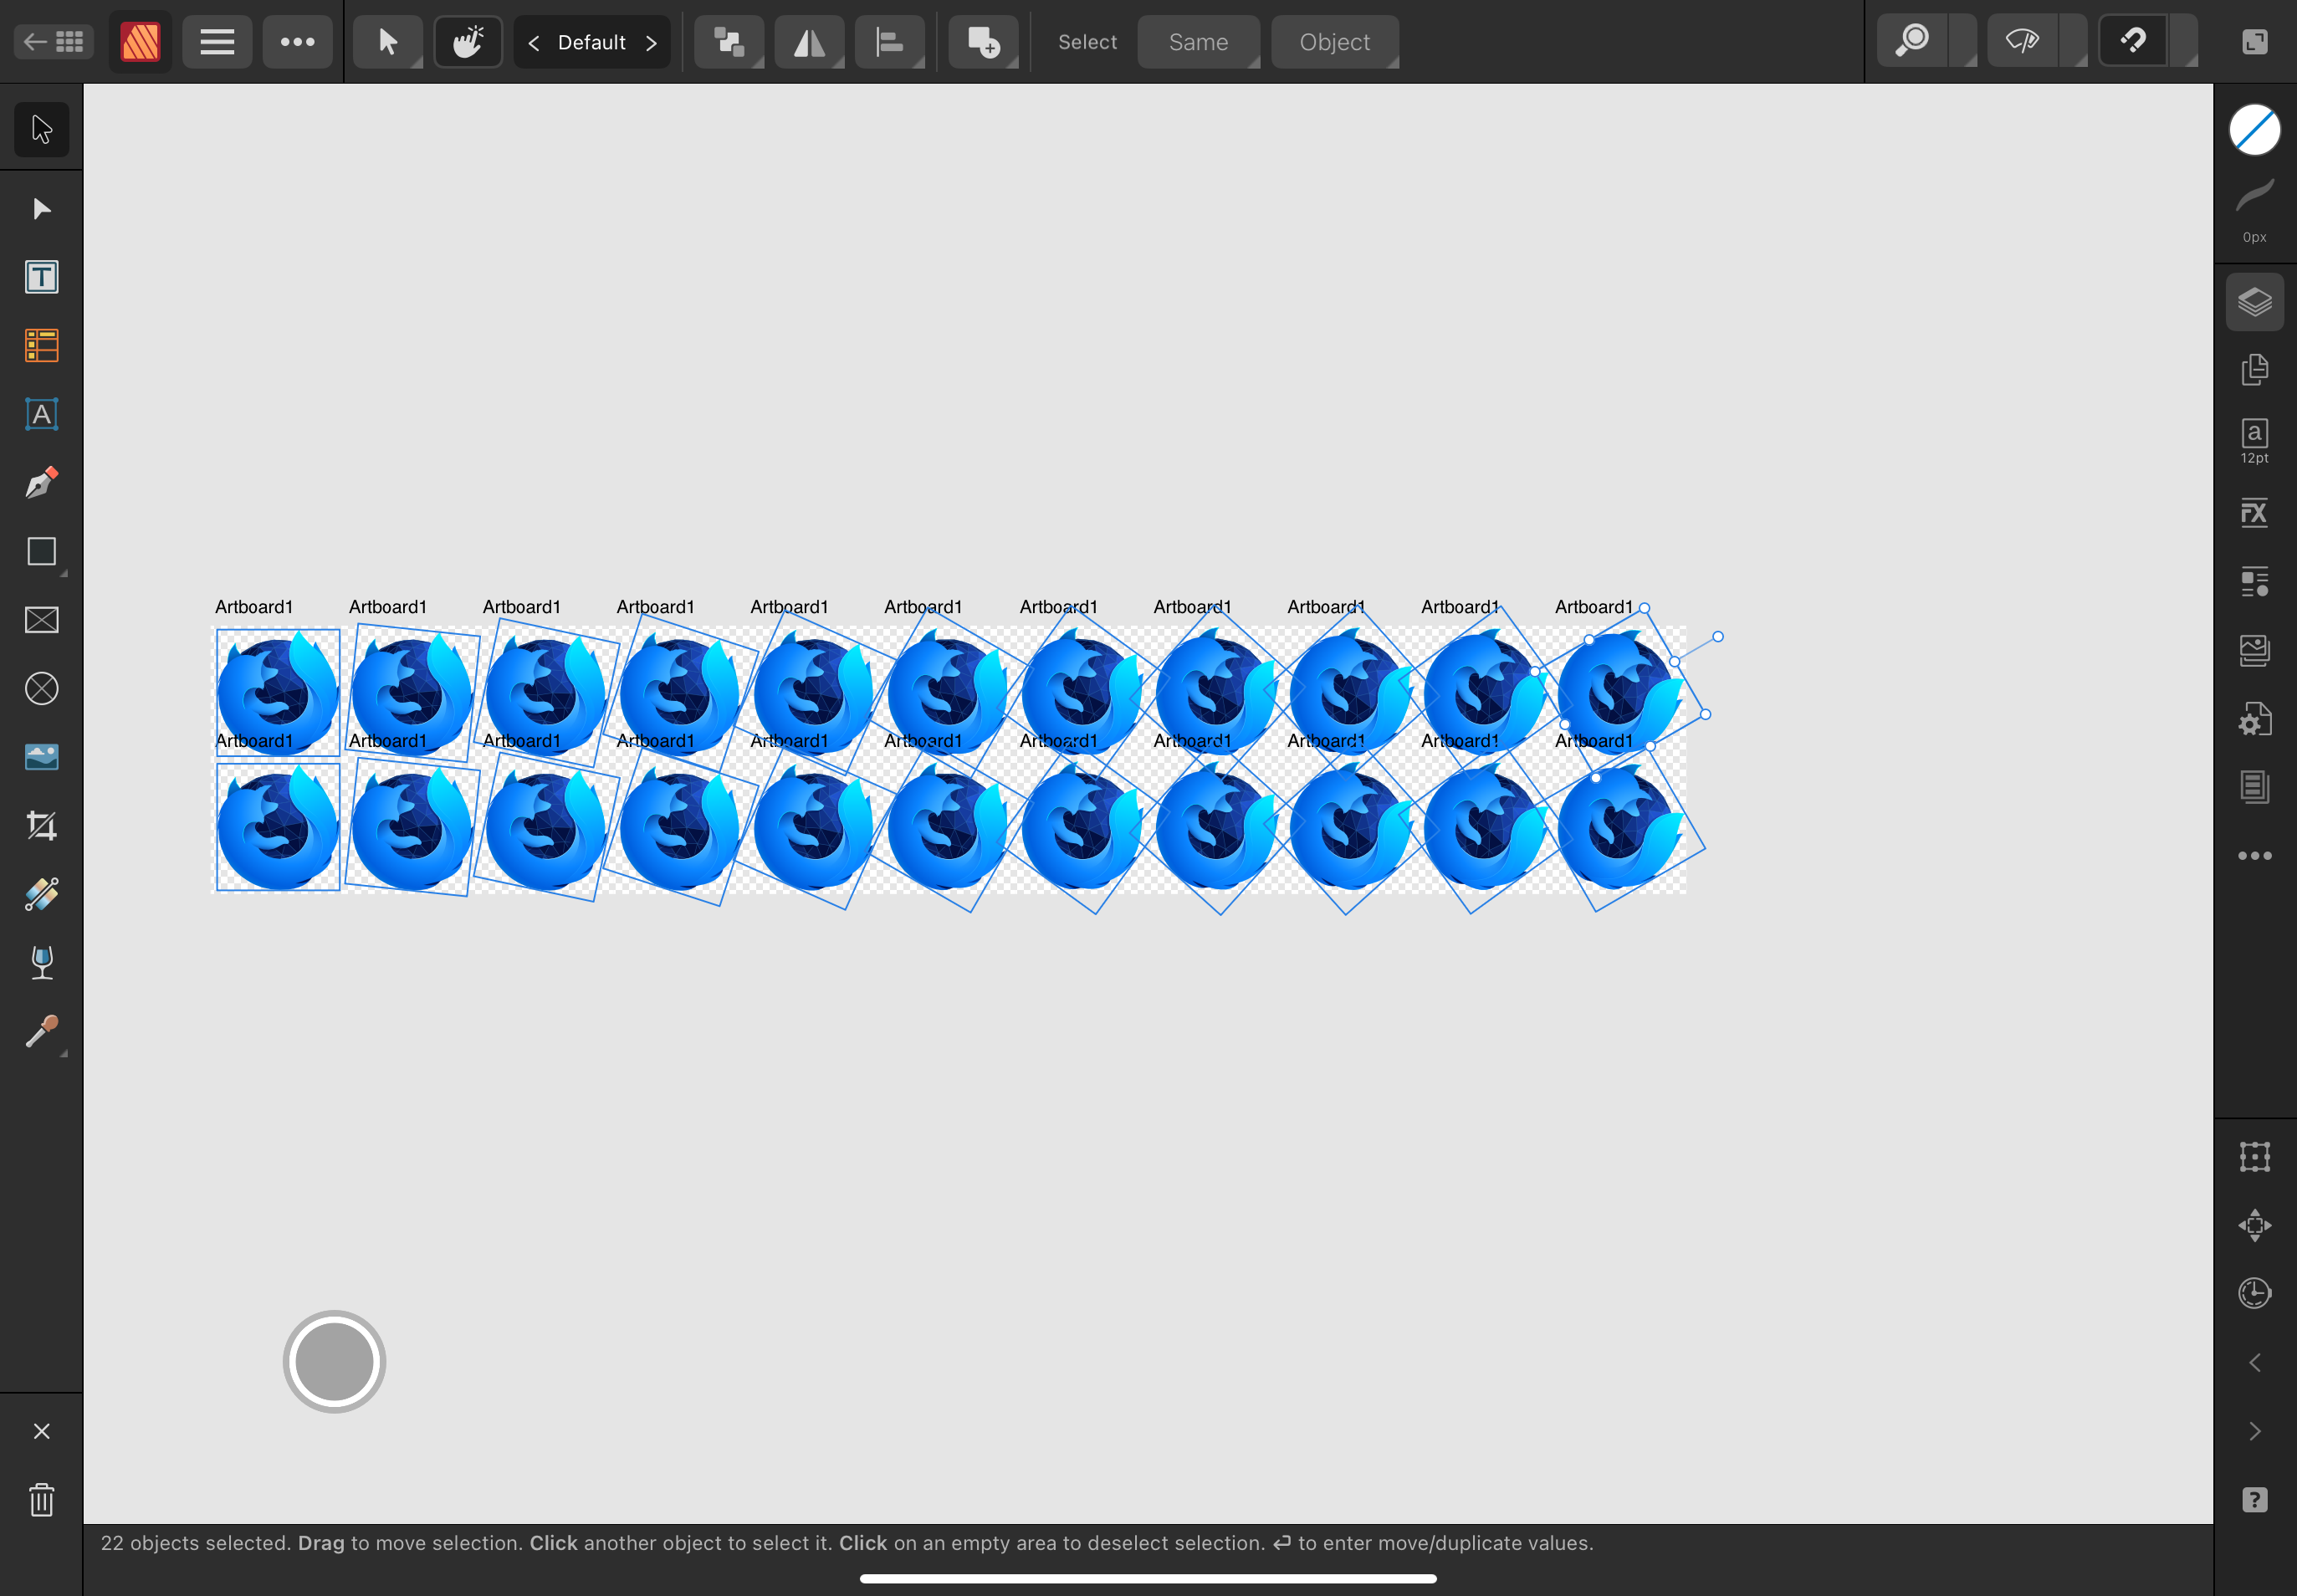Toggle the view mode eye icon
Image resolution: width=2297 pixels, height=1596 pixels.
click(2023, 42)
